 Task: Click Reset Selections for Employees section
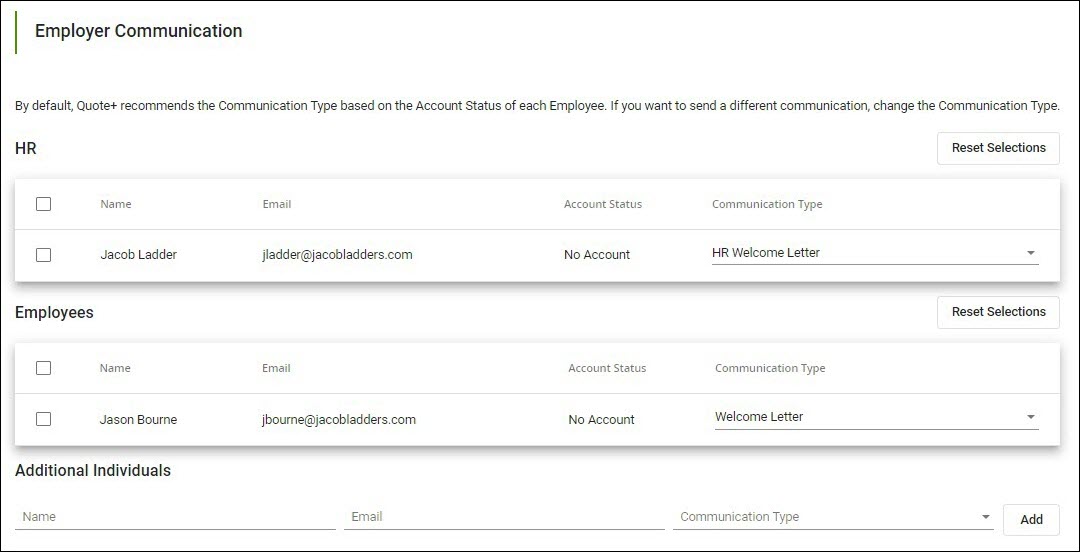[x=998, y=312]
